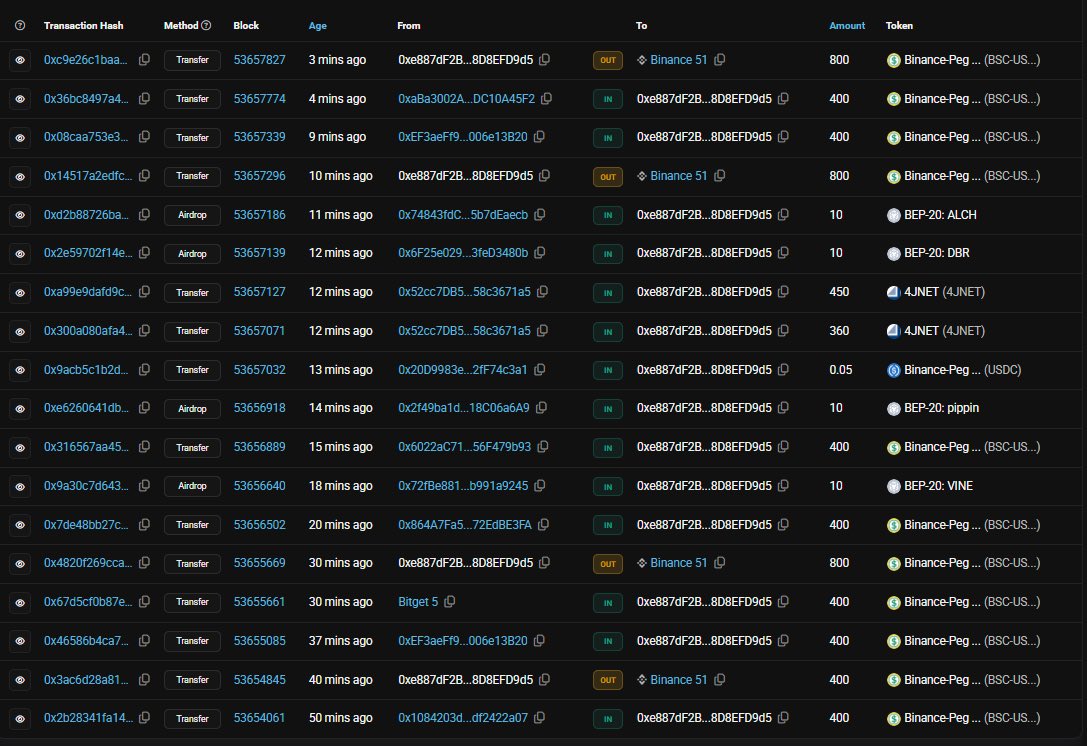Click Airdrop method badge in ALCH row
Screen dimensions: 1087x746
192,215
